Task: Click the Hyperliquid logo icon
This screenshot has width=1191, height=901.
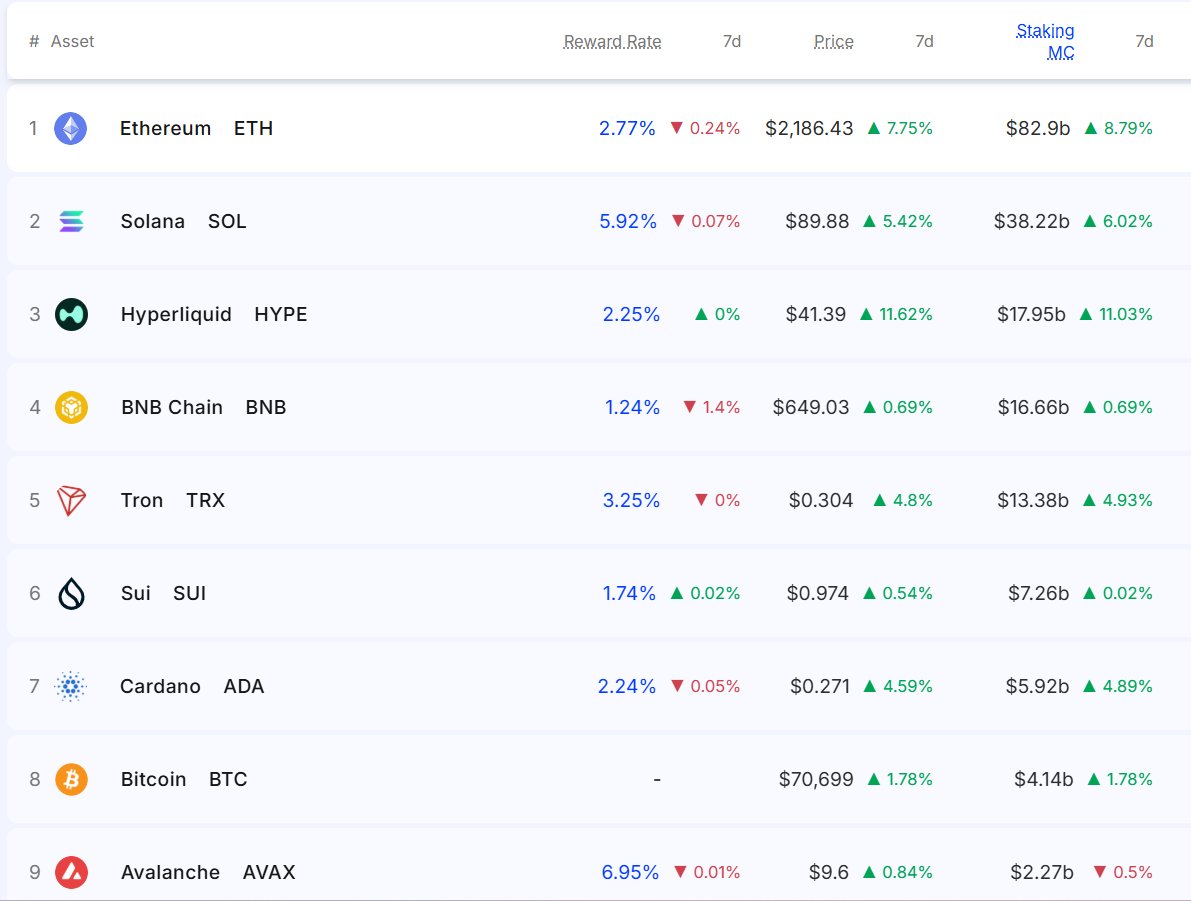Action: (71, 315)
